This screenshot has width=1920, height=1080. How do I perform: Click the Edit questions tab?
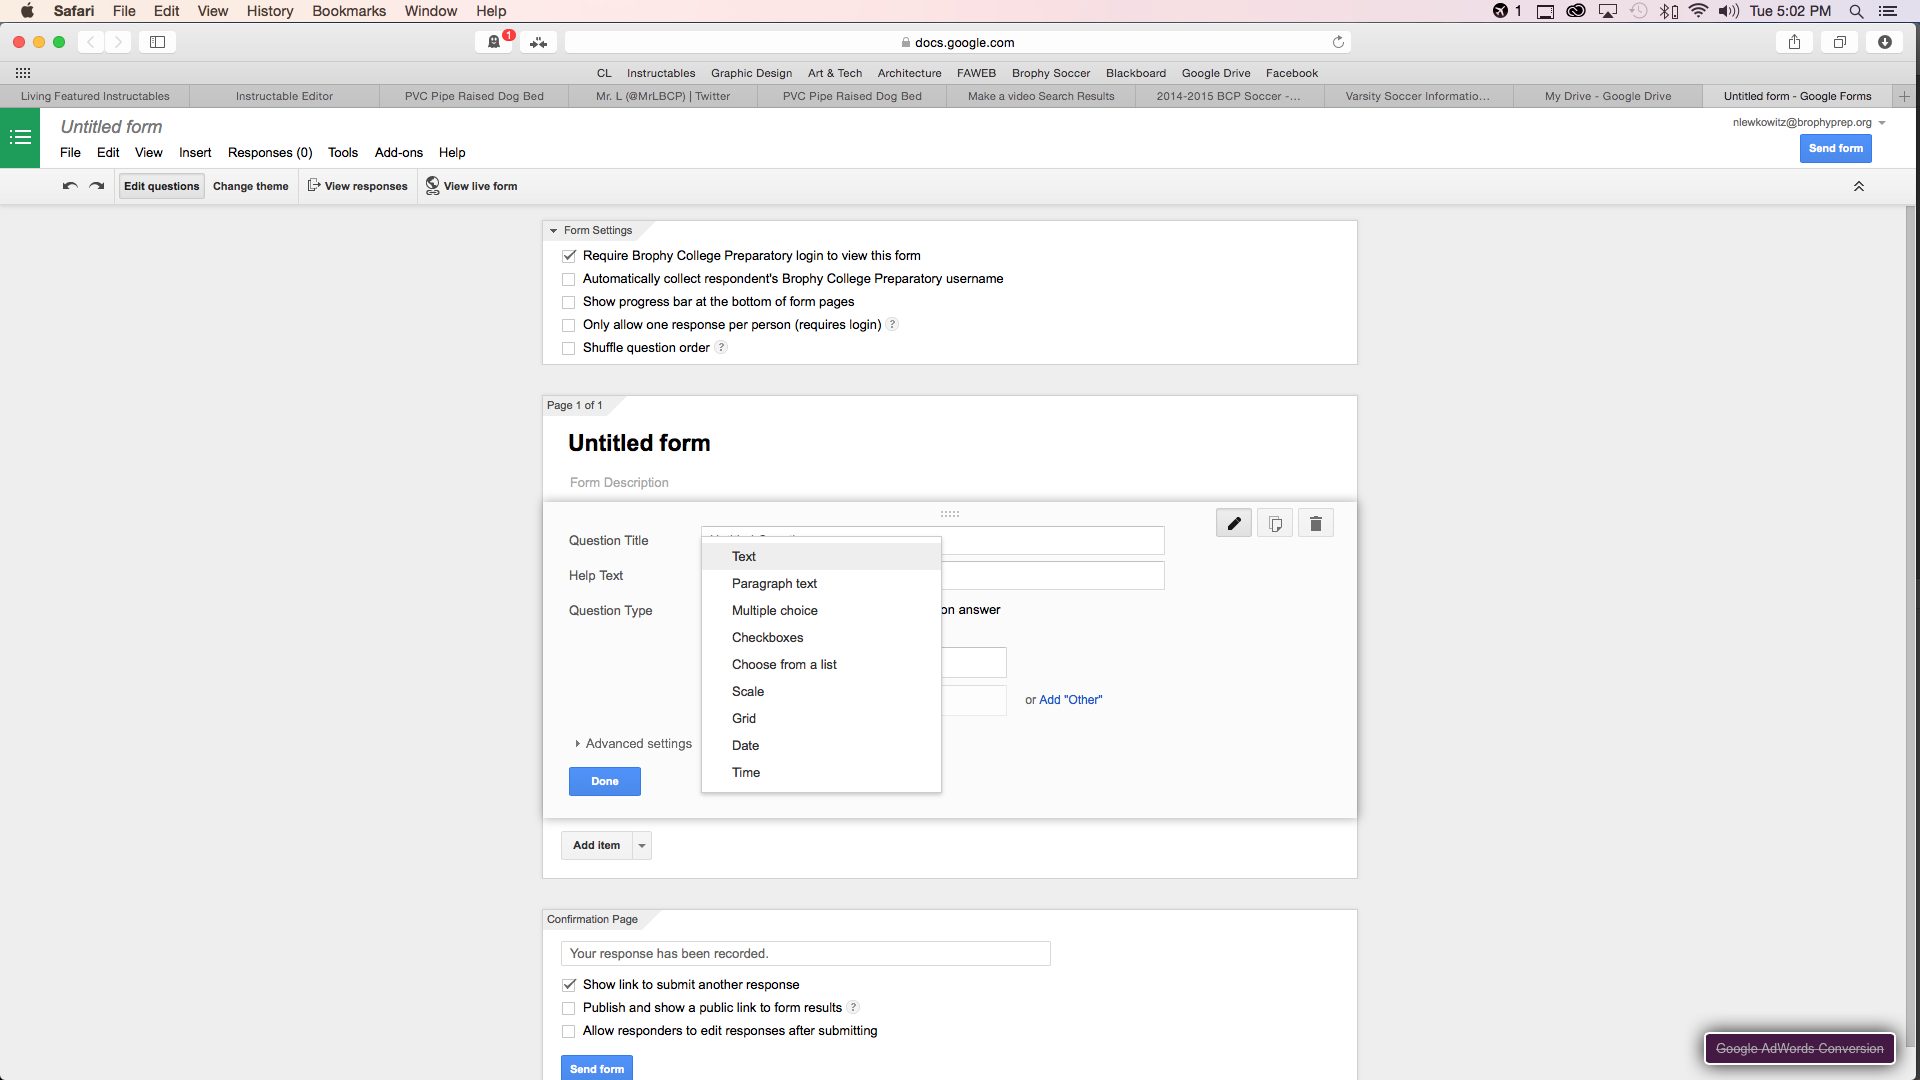[160, 186]
